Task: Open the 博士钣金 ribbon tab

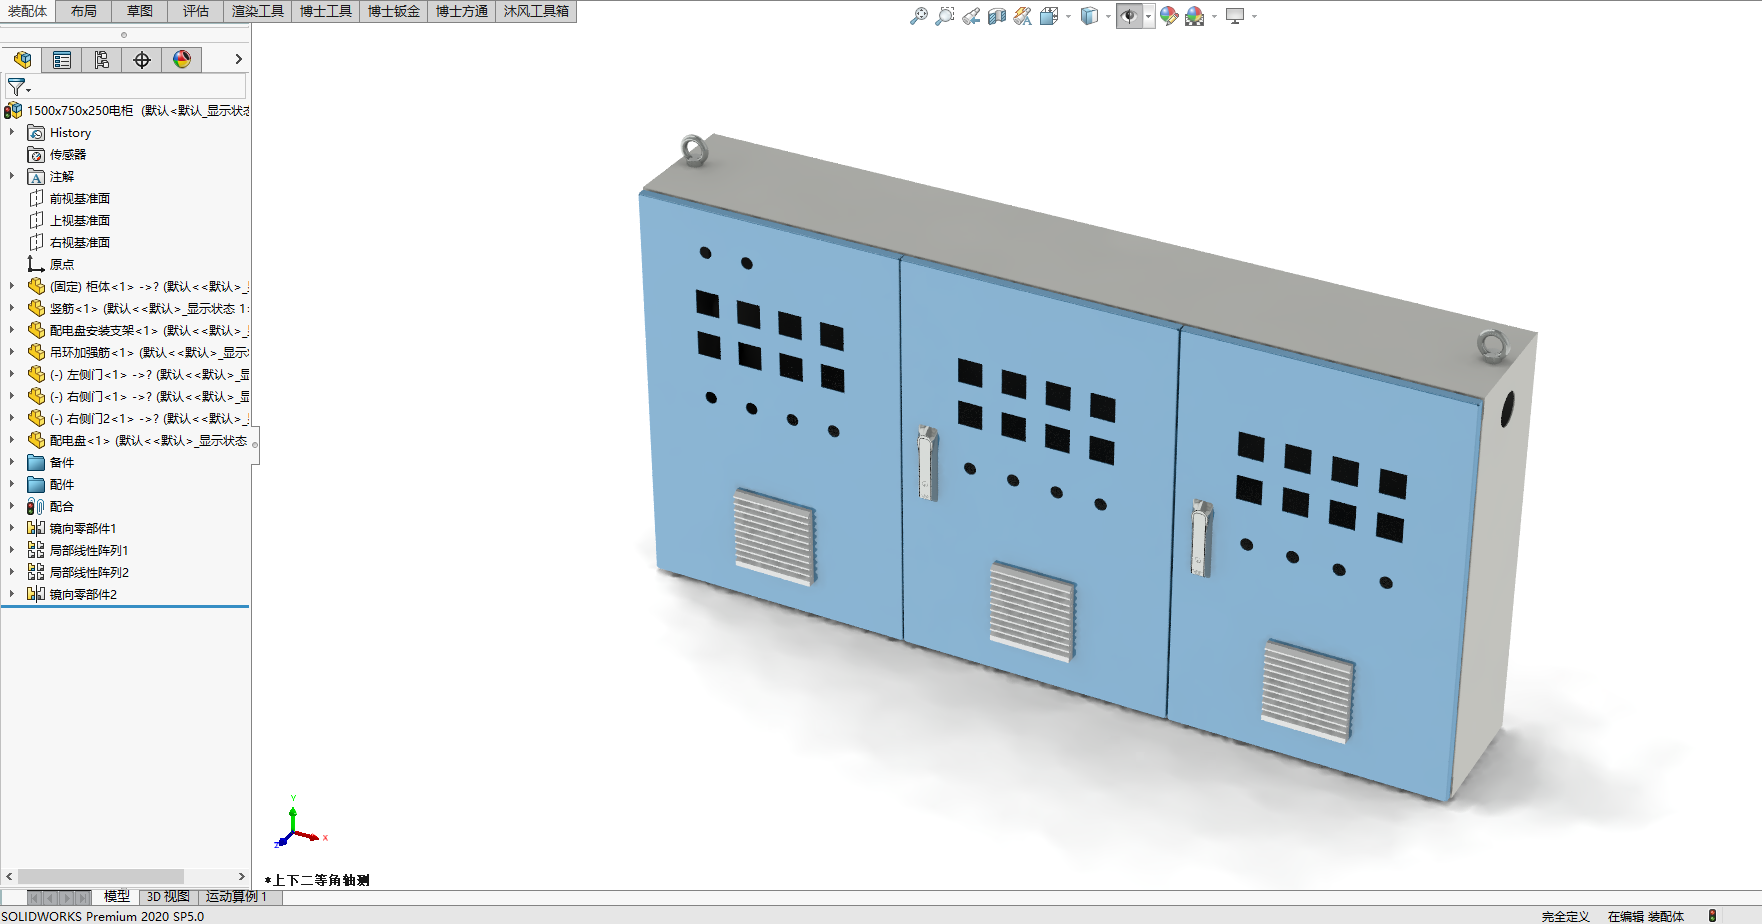Action: pos(394,11)
